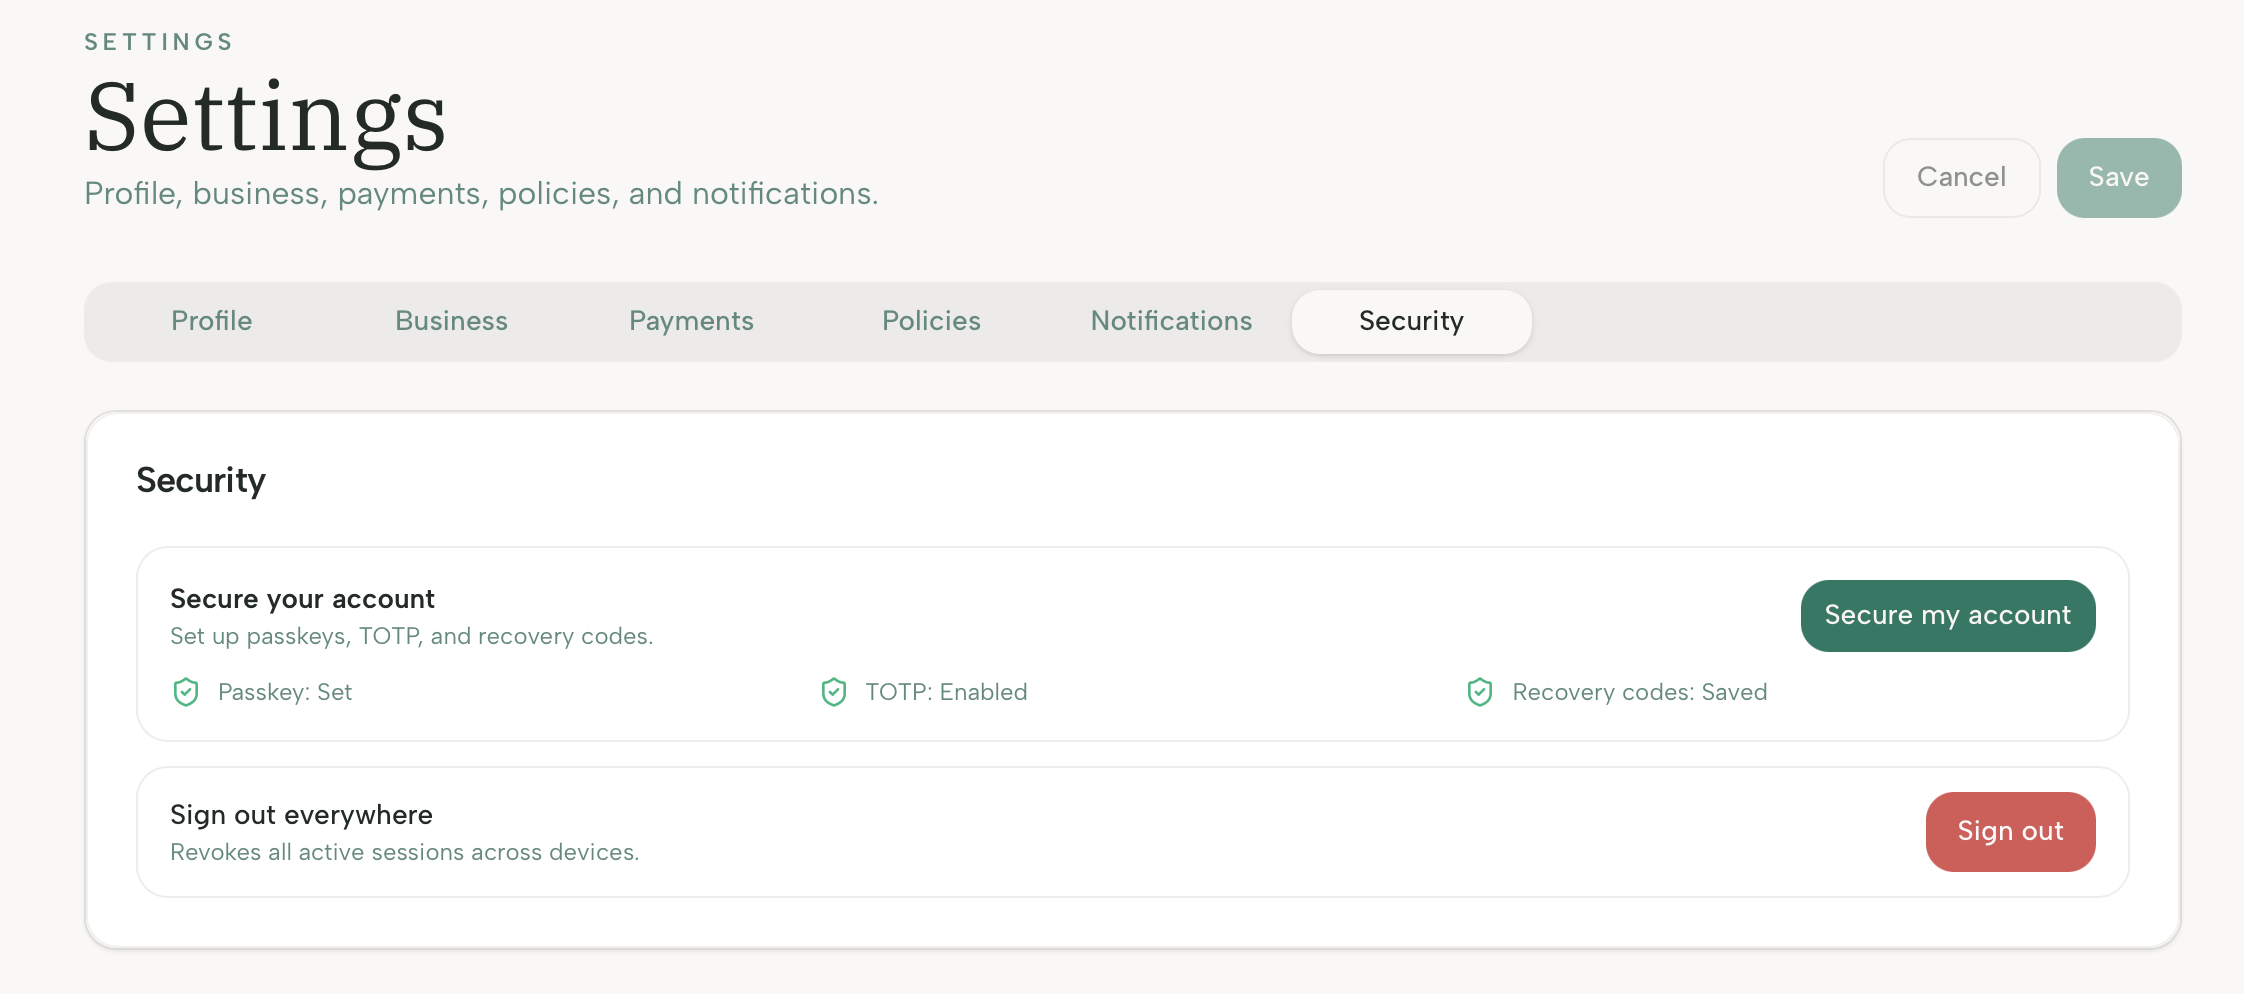Click the SETTINGS breadcrumb label
This screenshot has height=994, width=2244.
tap(158, 41)
